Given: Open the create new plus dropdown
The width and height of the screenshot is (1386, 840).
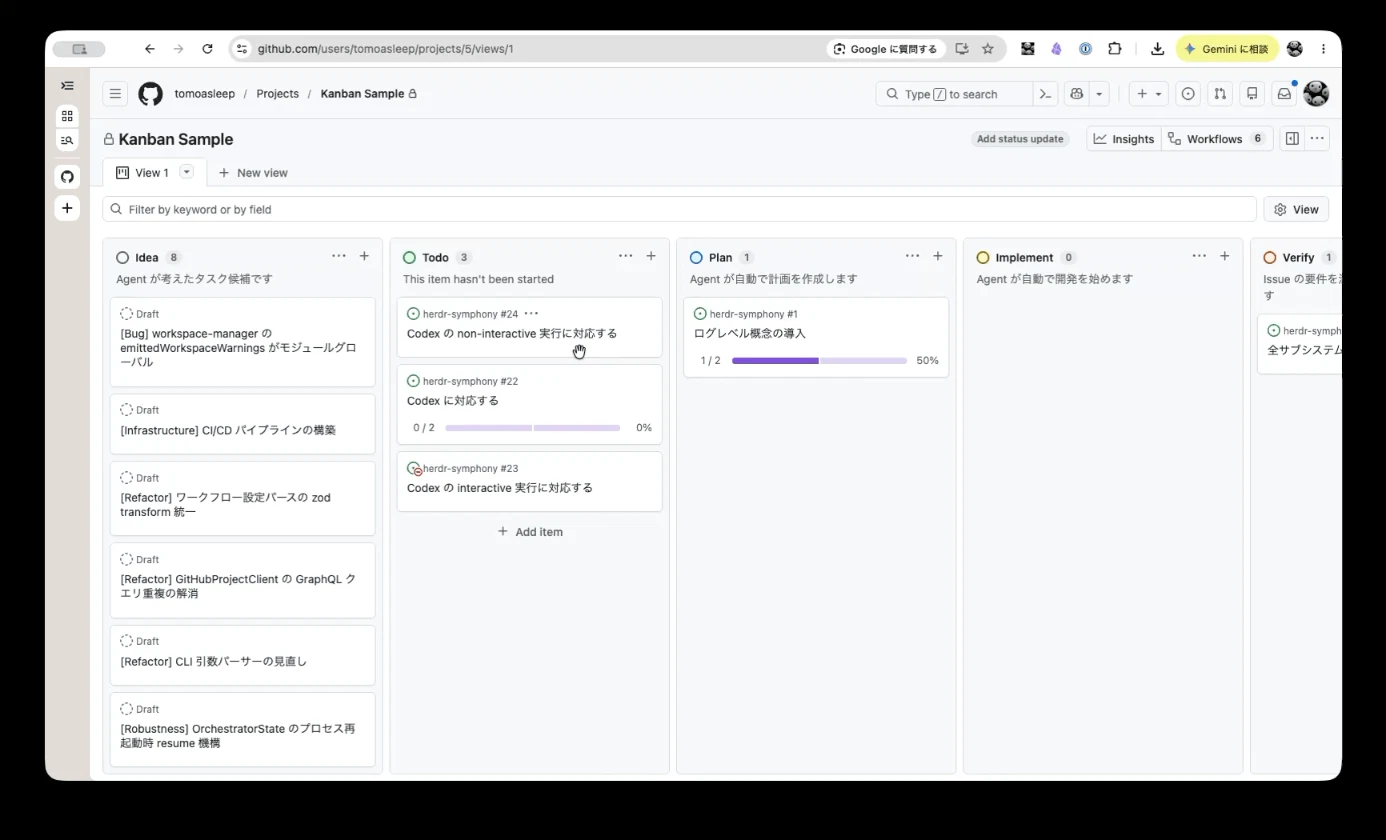Looking at the screenshot, I should tap(1149, 94).
